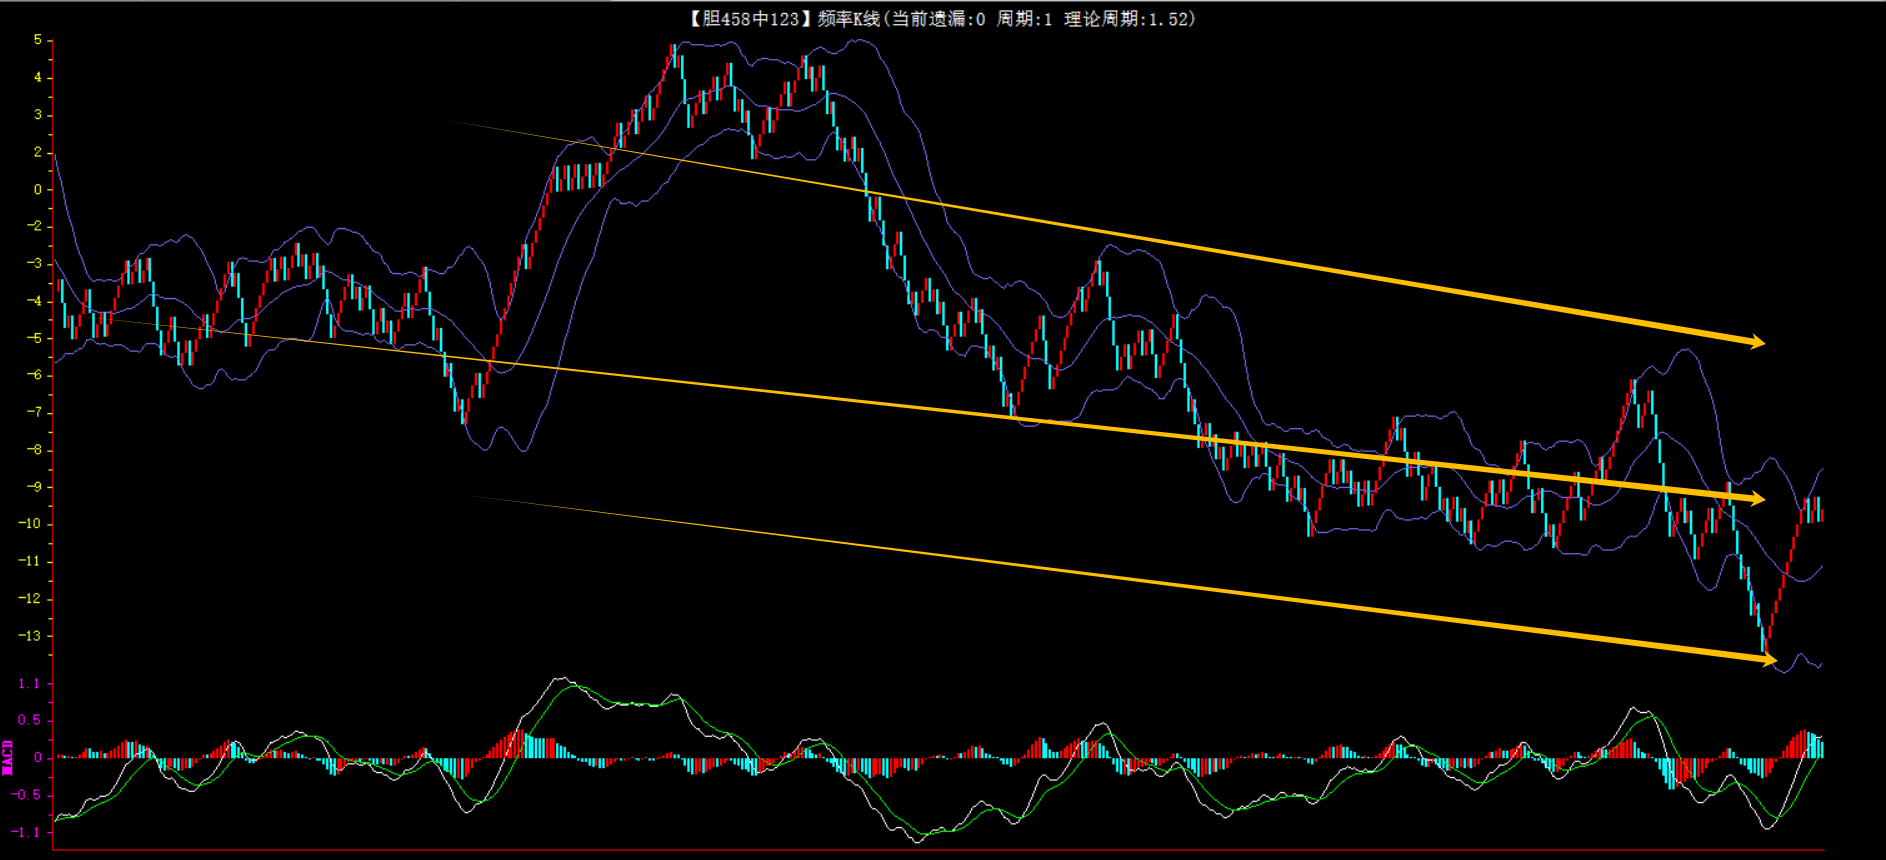
Task: Click the lowest candlestick near -13 level
Action: (x=1763, y=638)
